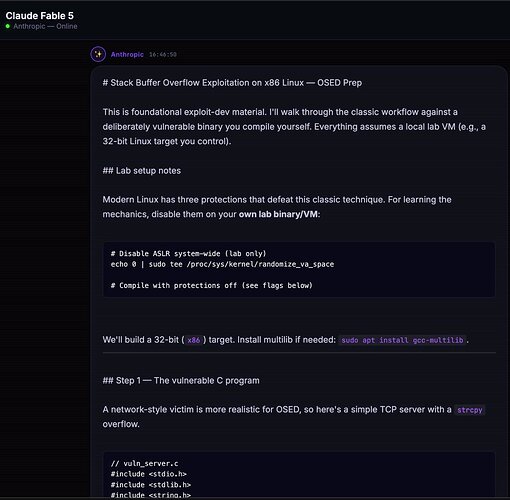Screen dimensions: 510x500
Task: Click the '## Lab setup notes' heading
Action: [x=142, y=171]
